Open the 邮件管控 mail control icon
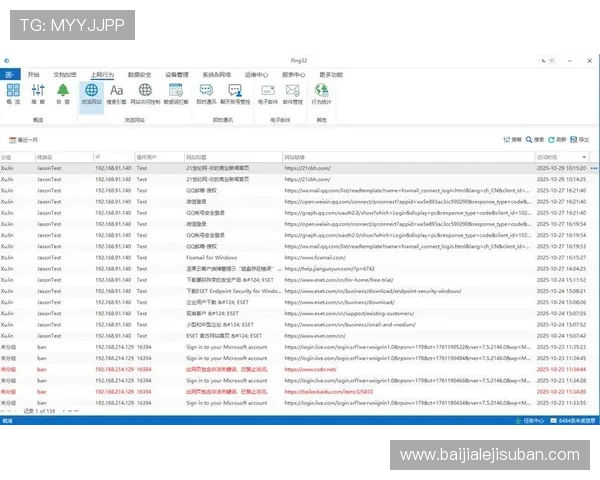 (293, 94)
